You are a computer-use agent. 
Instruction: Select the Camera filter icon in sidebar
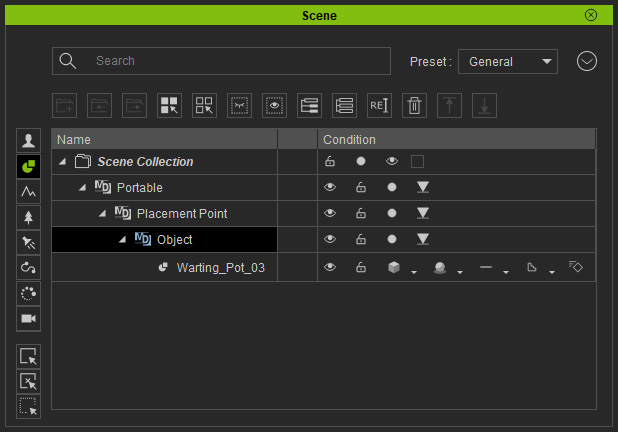click(x=28, y=318)
